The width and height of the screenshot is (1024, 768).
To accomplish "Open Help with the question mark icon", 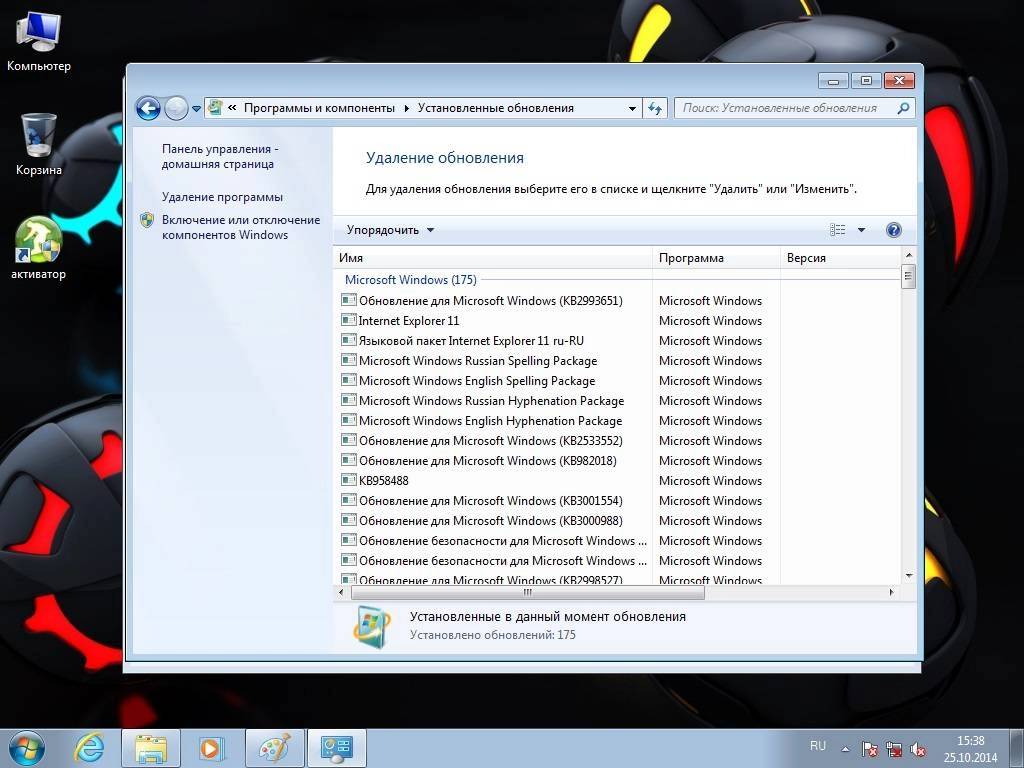I will click(893, 230).
